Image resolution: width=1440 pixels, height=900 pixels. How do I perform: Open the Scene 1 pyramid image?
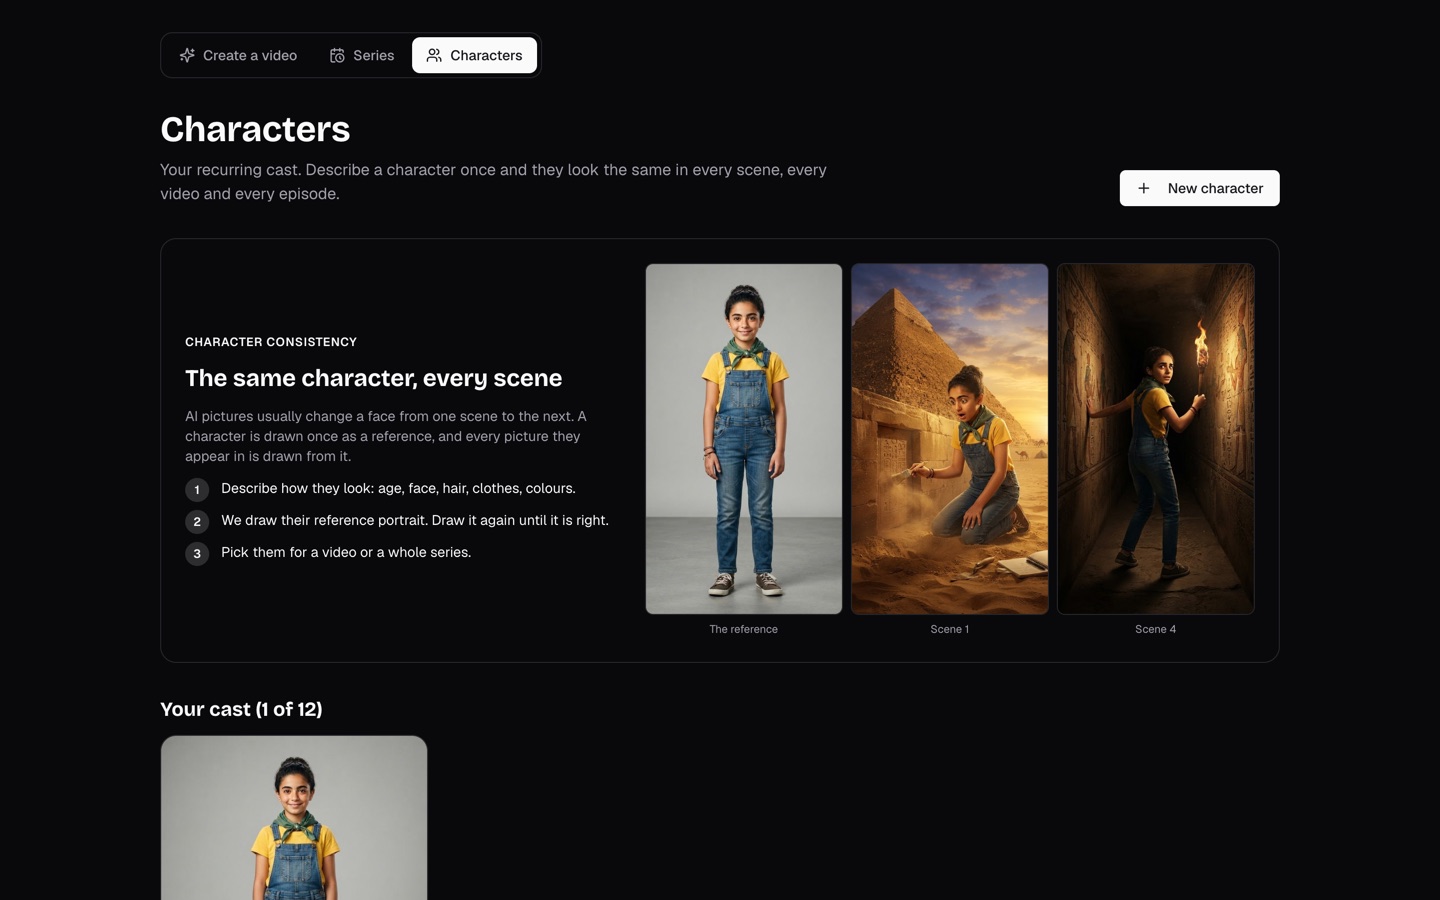click(950, 439)
